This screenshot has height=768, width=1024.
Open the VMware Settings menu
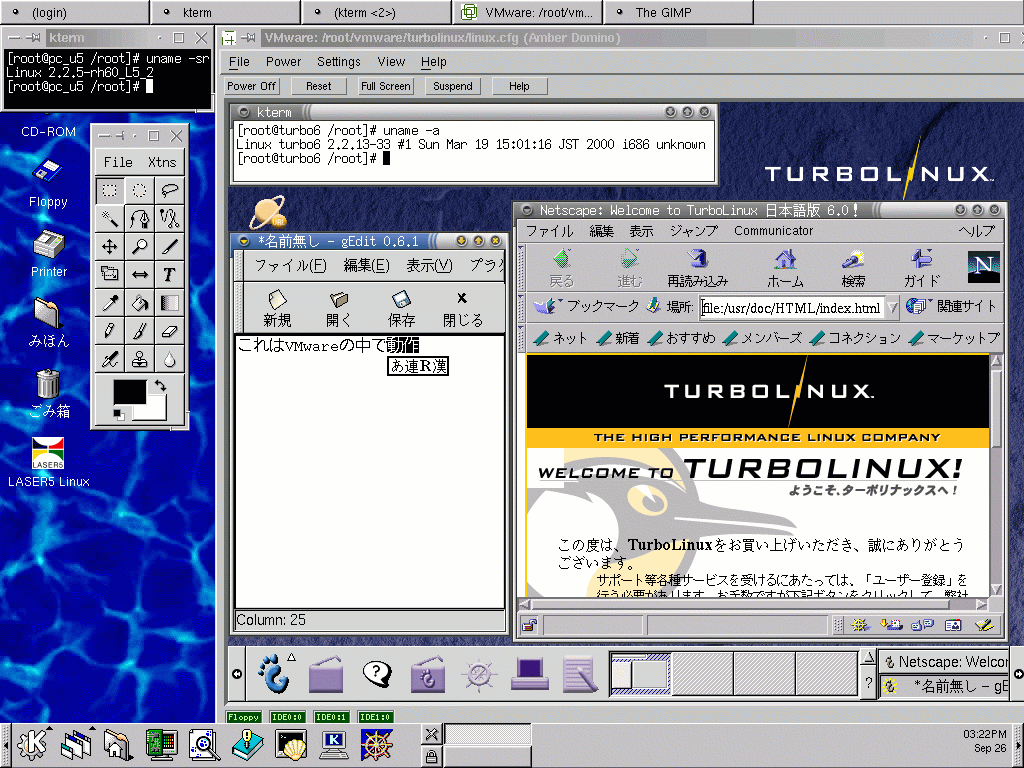(338, 62)
